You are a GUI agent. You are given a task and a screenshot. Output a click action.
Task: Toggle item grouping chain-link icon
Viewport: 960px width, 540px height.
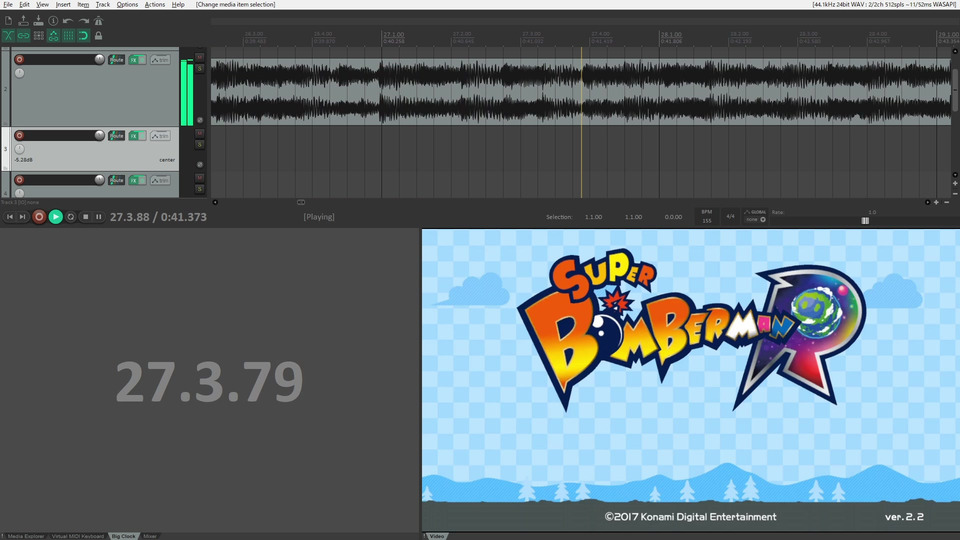(23, 36)
